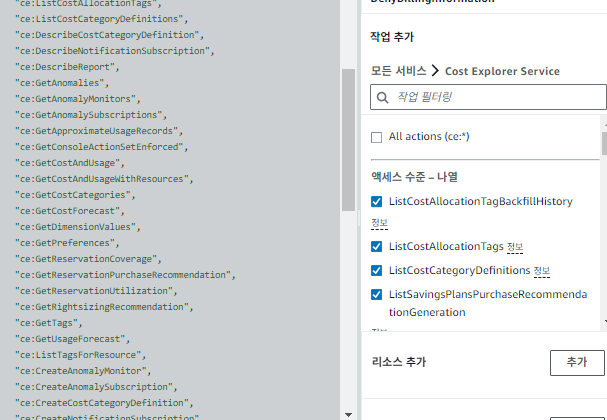Click the chevron after 모든 서비스 breadcrumb
The image size is (607, 420).
435,71
